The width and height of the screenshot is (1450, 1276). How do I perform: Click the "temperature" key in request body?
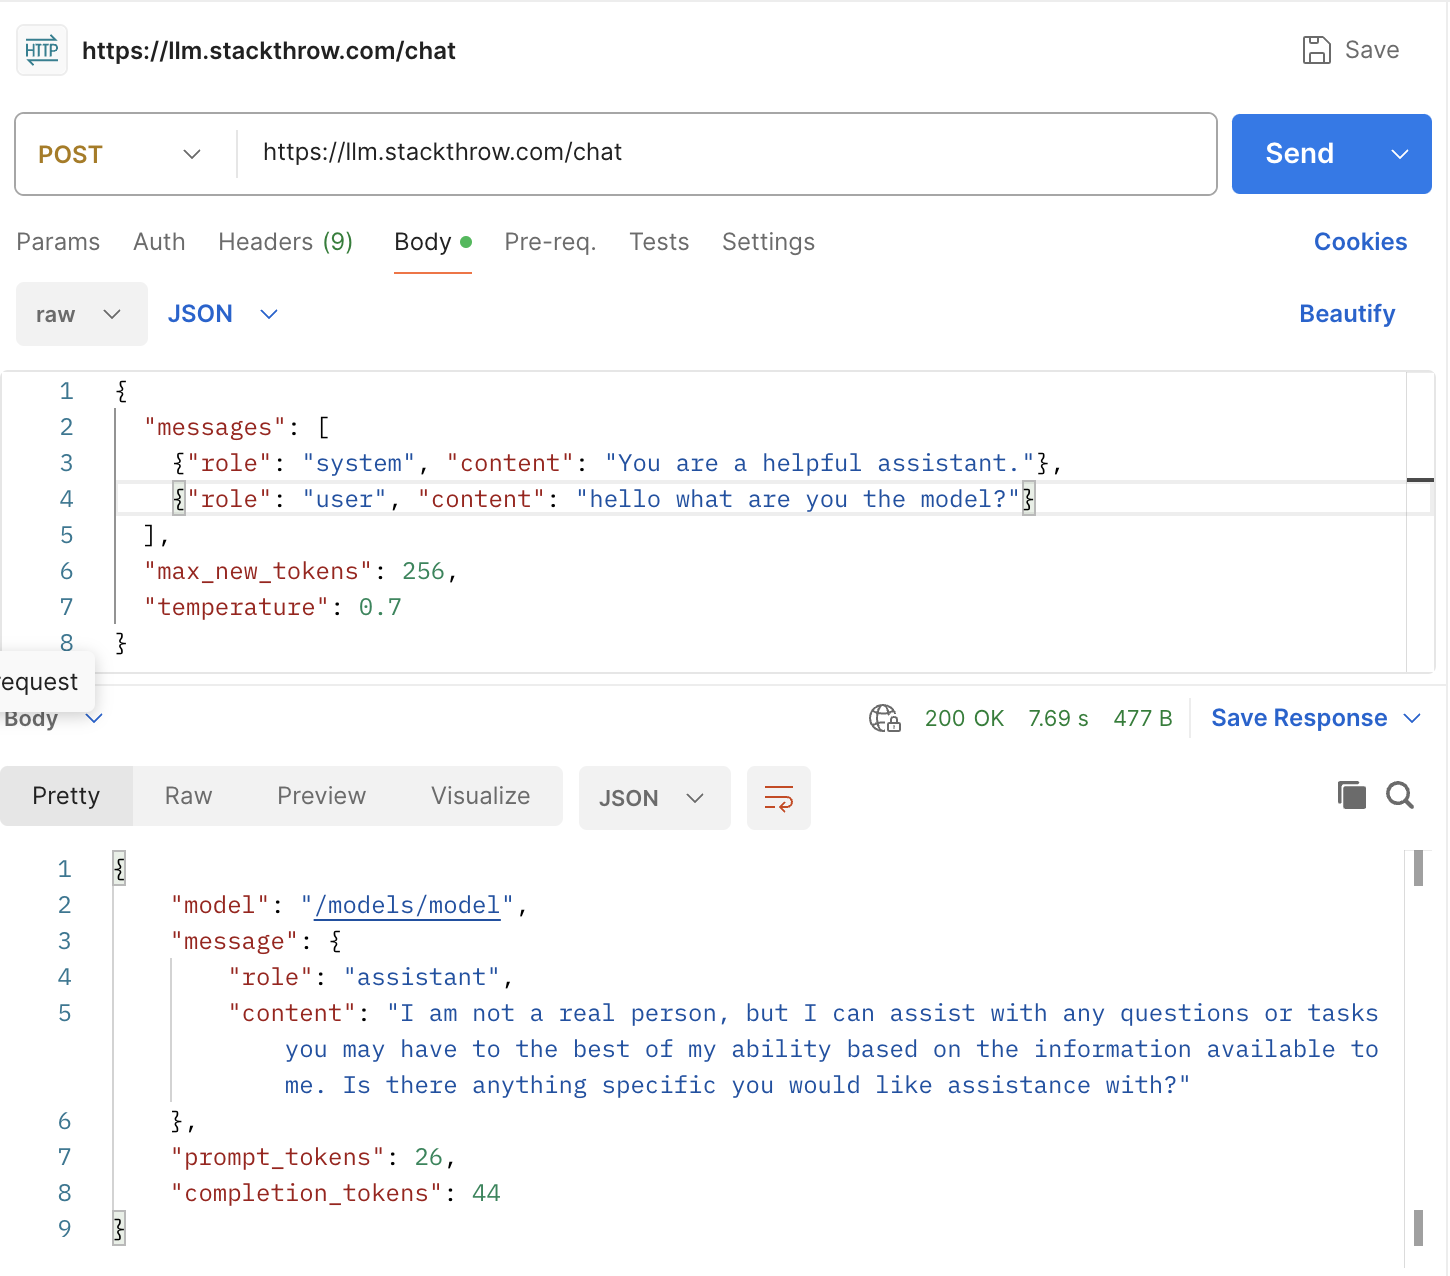coord(237,607)
